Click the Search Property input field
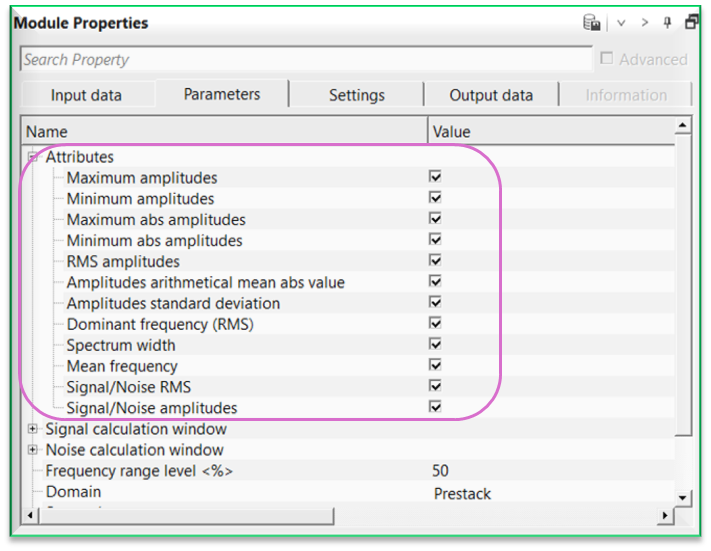Viewport: 711px width, 551px height. click(x=300, y=59)
